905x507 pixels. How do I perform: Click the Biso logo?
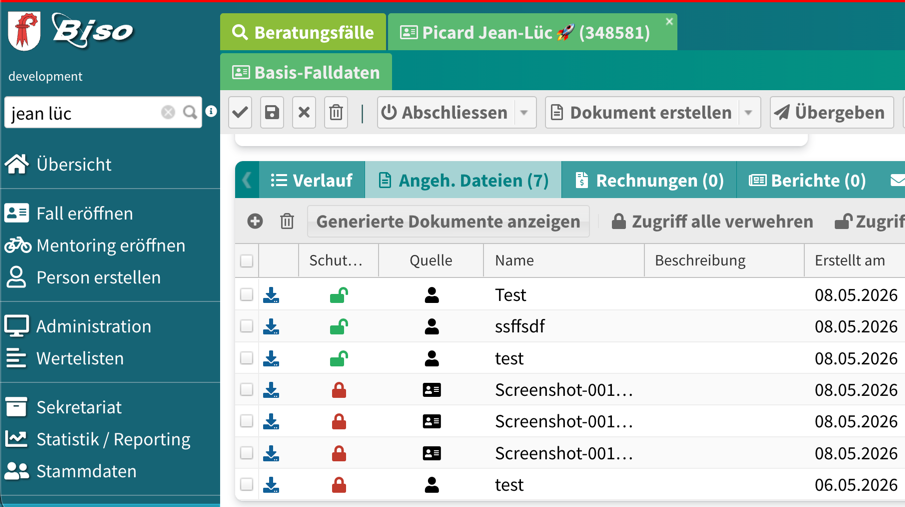(92, 29)
